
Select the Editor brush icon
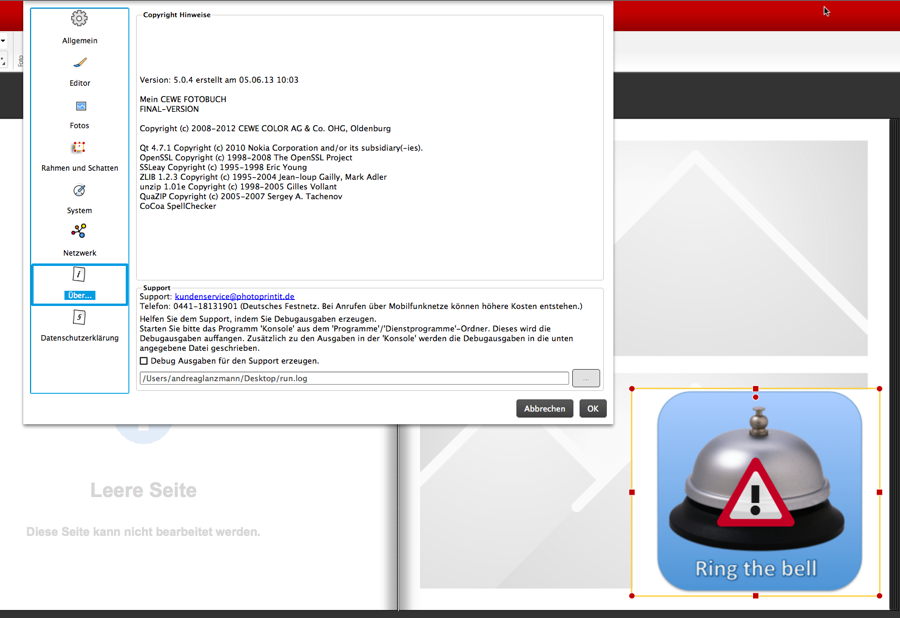[80, 63]
